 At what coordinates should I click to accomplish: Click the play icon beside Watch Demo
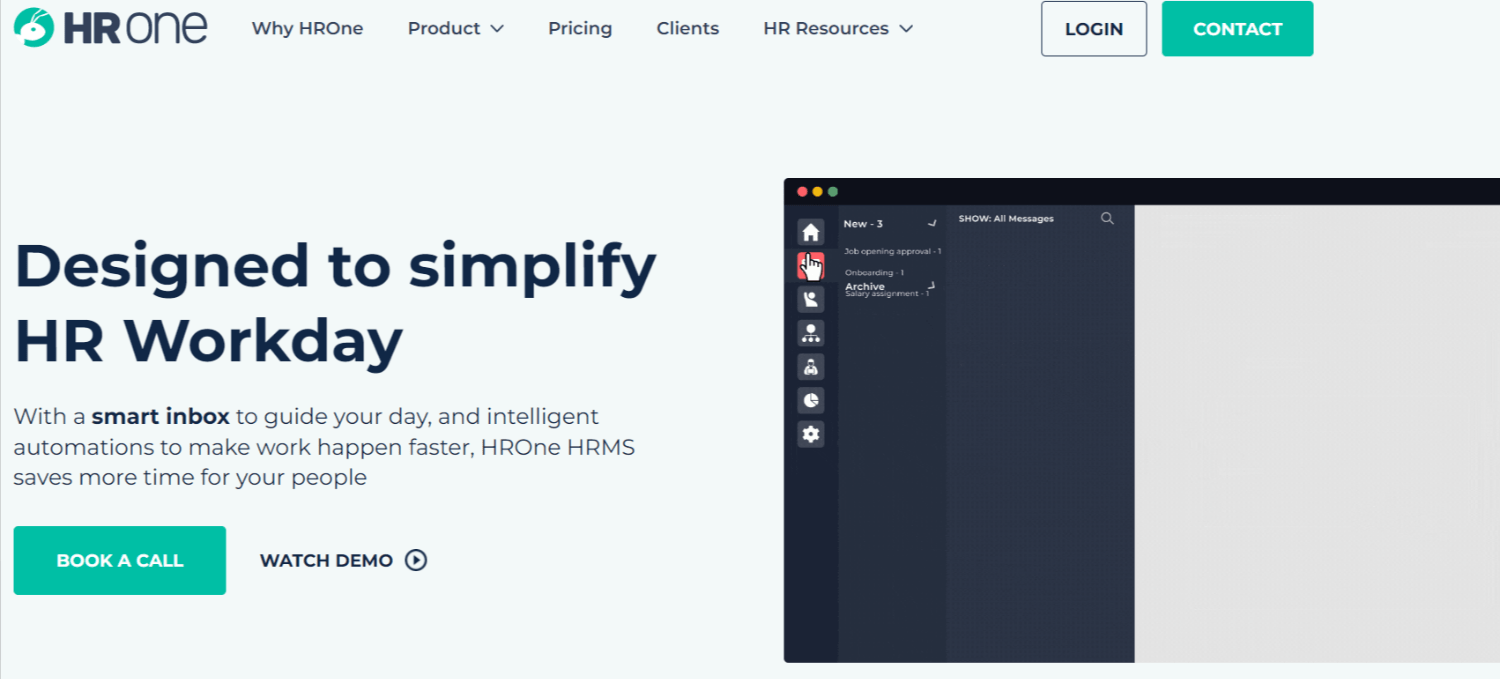coord(416,560)
